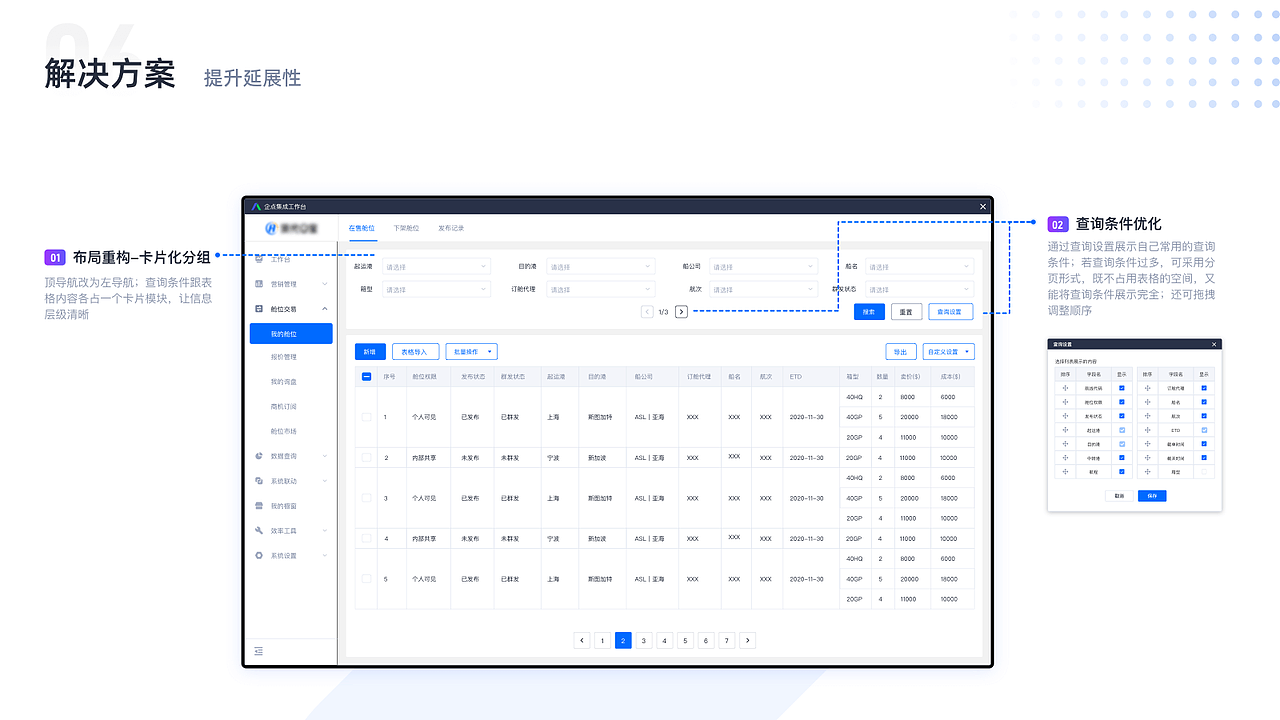Screen dimensions: 1280x720
Task: Uncheck 船名 display checkbox in 查询设置 dialog
Action: (1204, 402)
